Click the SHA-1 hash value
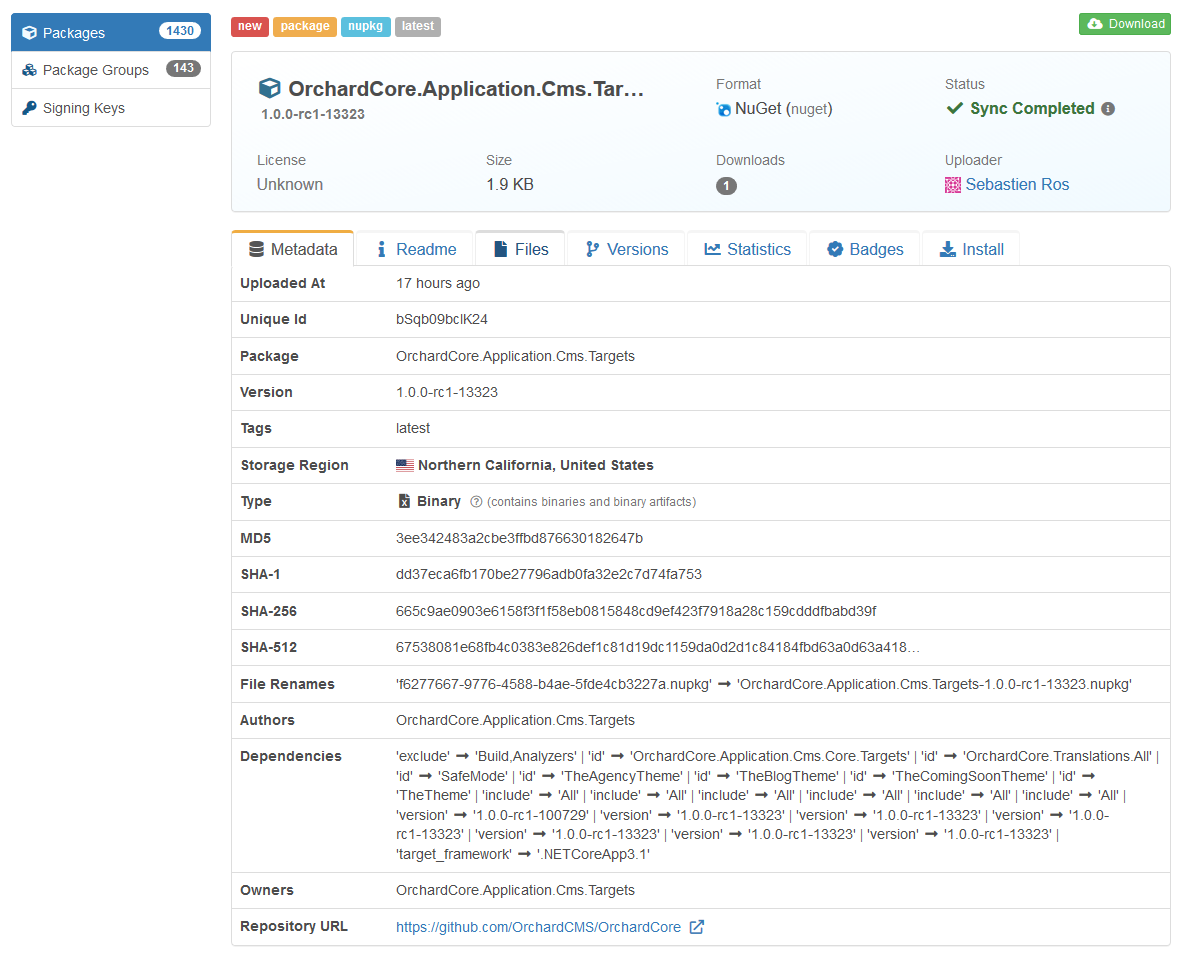The width and height of the screenshot is (1179, 954). [x=549, y=574]
